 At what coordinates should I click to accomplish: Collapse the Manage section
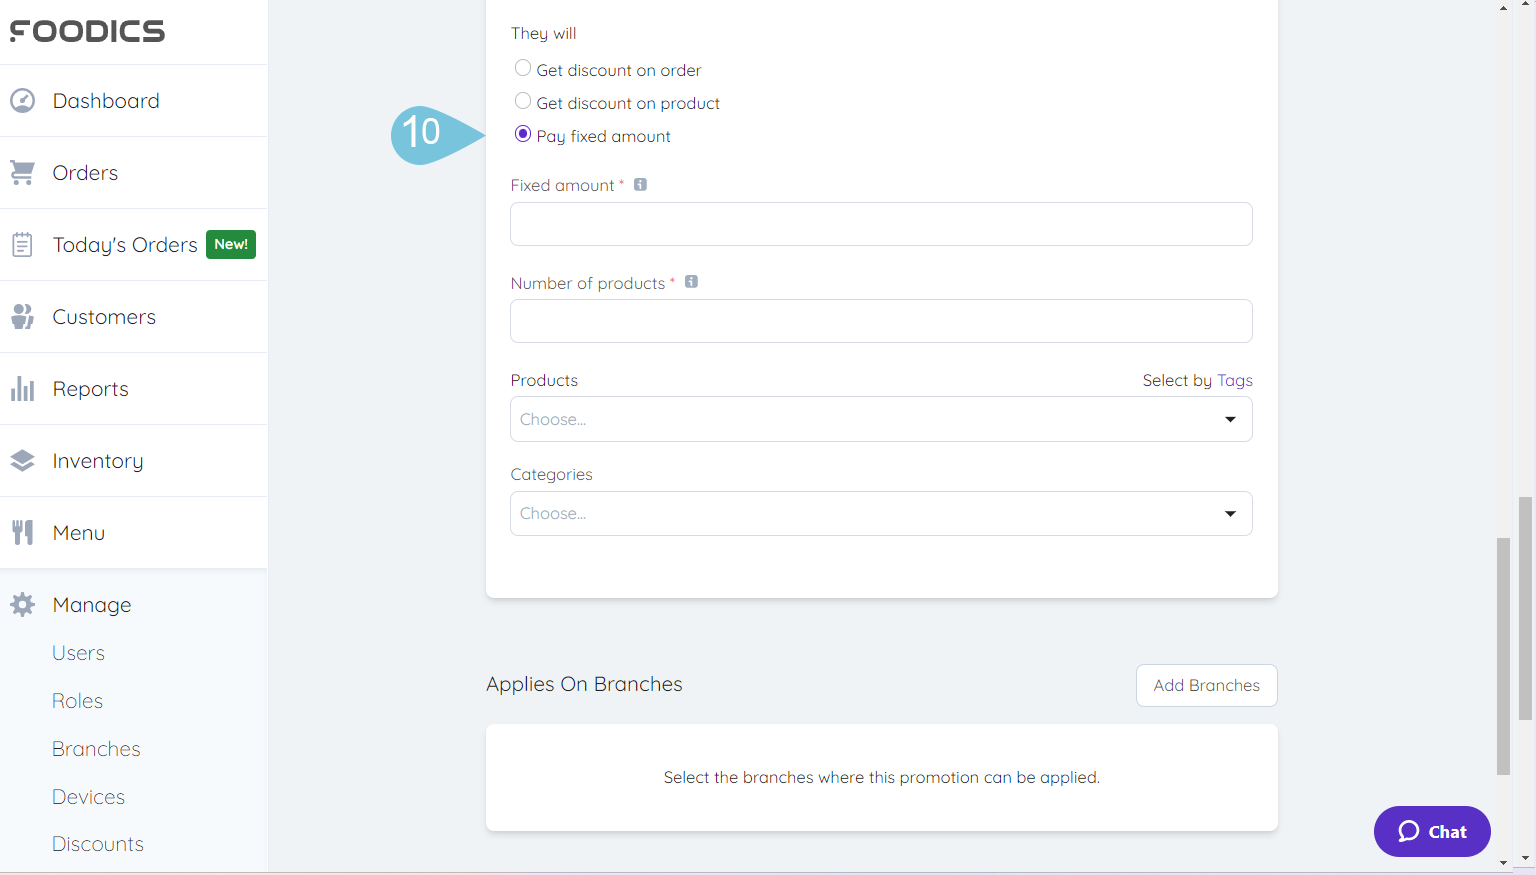(134, 605)
